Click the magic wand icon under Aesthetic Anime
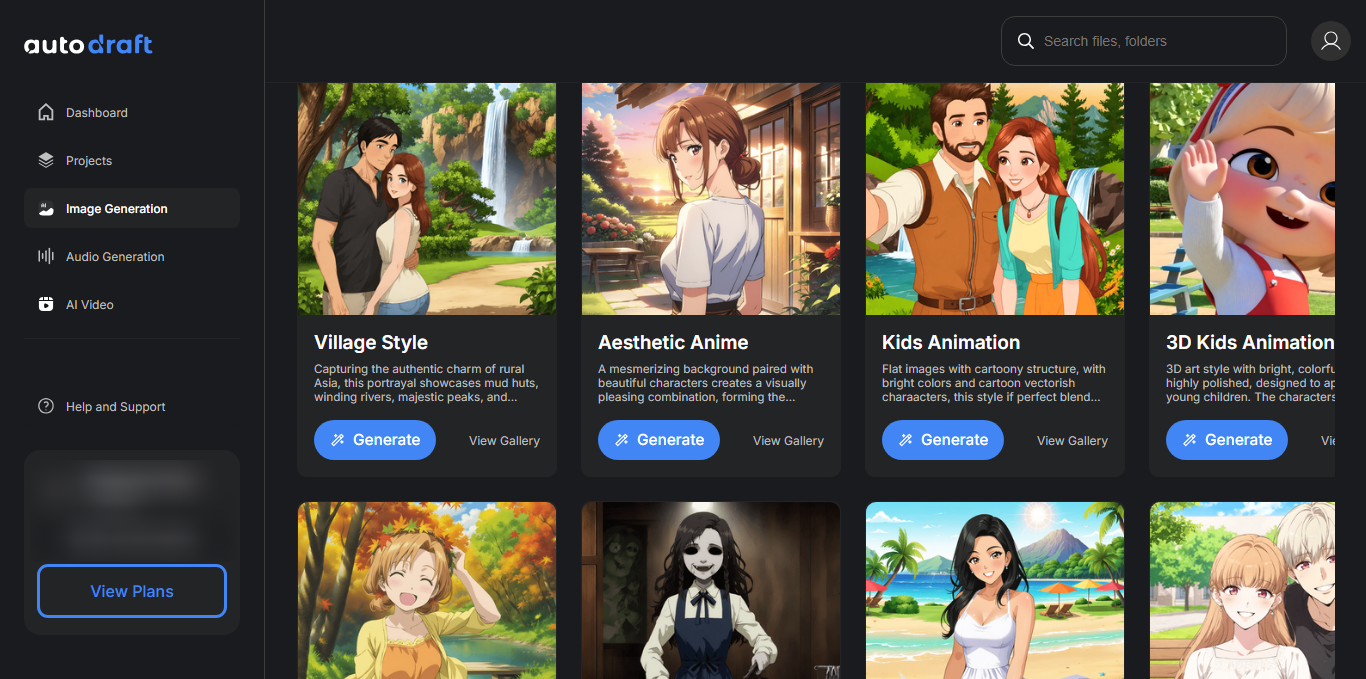The height and width of the screenshot is (679, 1366). (622, 440)
